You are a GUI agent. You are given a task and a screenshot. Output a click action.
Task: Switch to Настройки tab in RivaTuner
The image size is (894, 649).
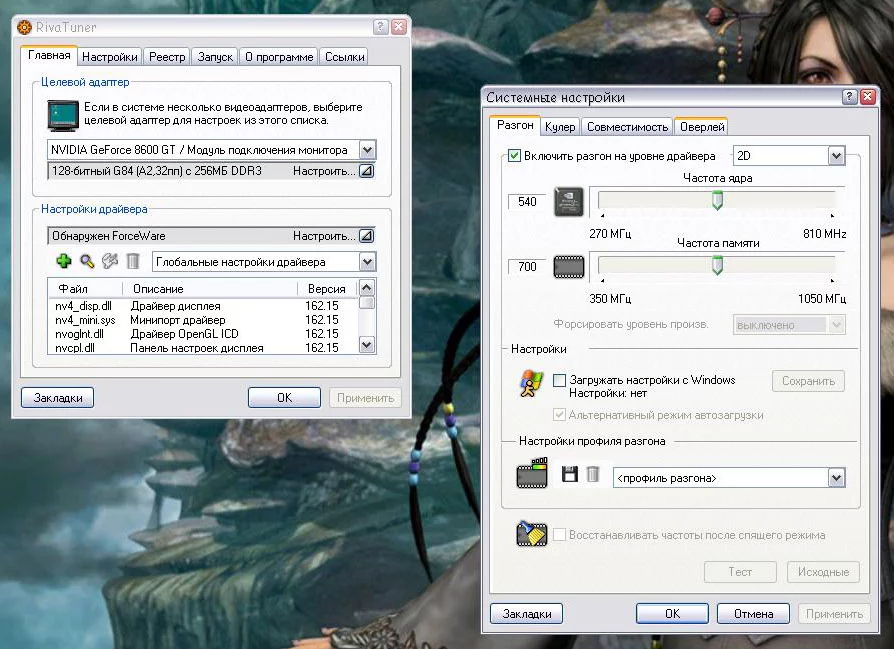(109, 56)
